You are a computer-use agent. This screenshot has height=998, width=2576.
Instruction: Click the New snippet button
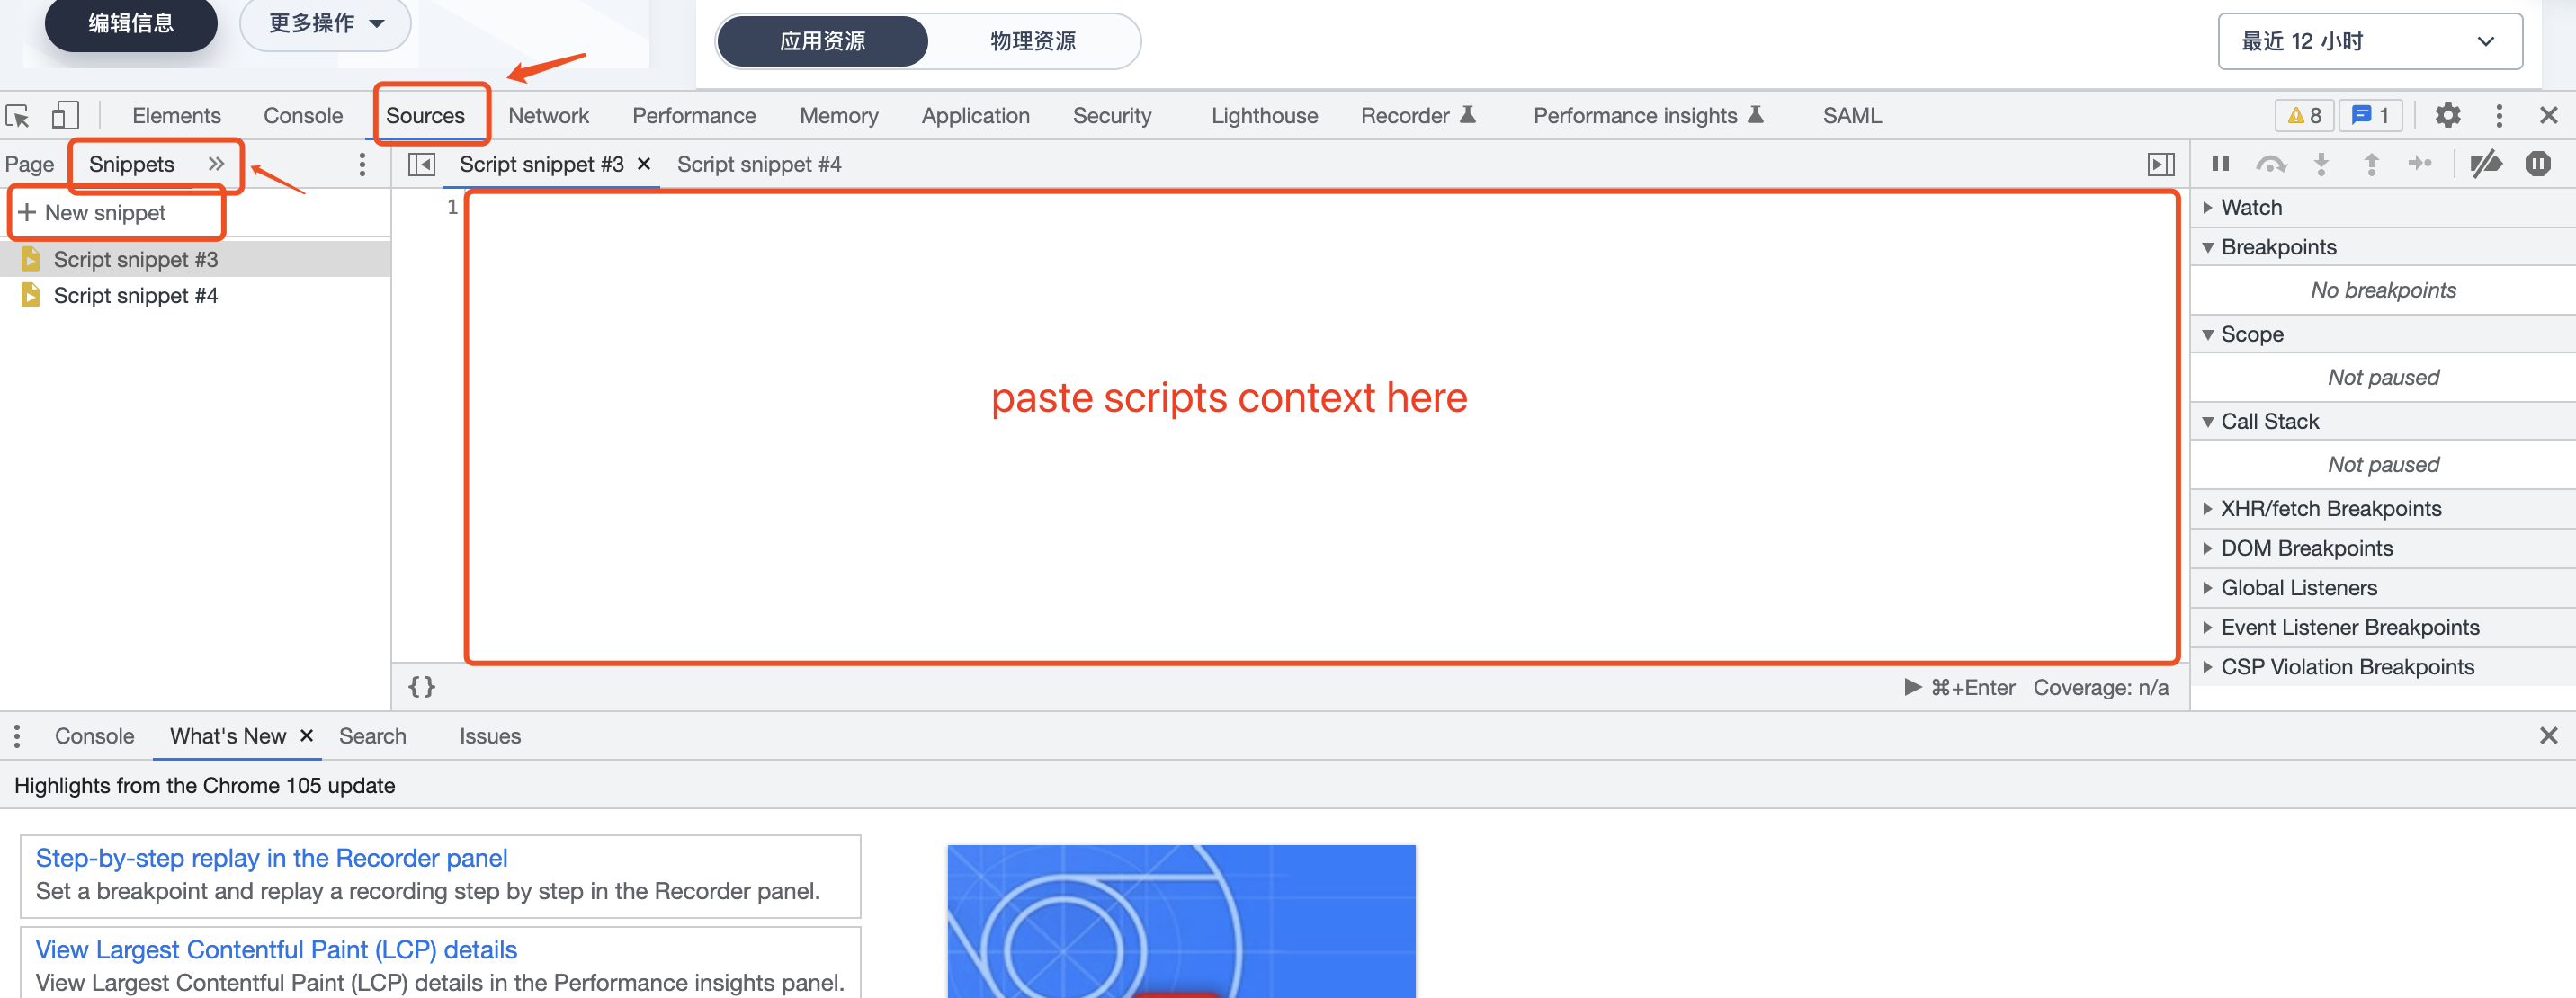pos(105,213)
